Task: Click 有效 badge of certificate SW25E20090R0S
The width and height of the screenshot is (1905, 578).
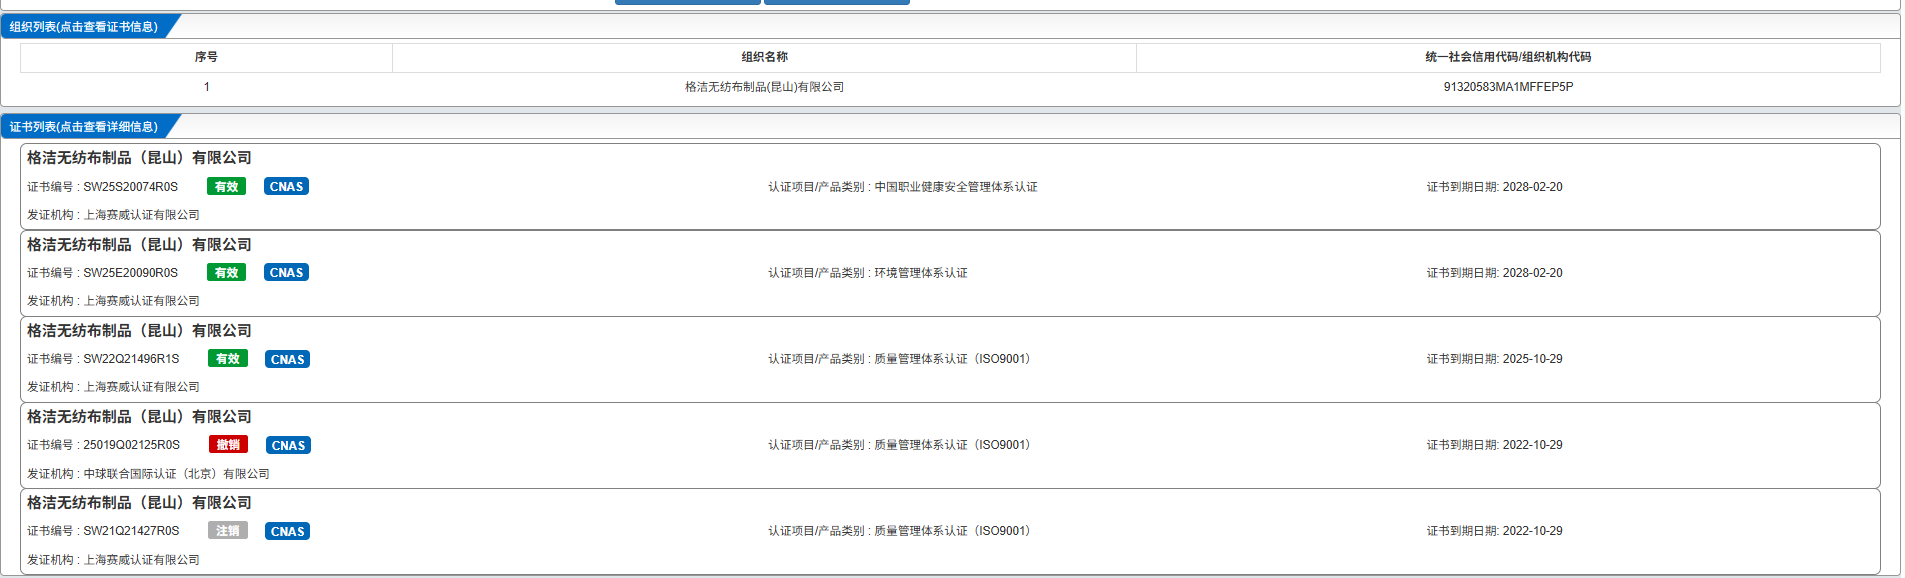Action: 226,272
